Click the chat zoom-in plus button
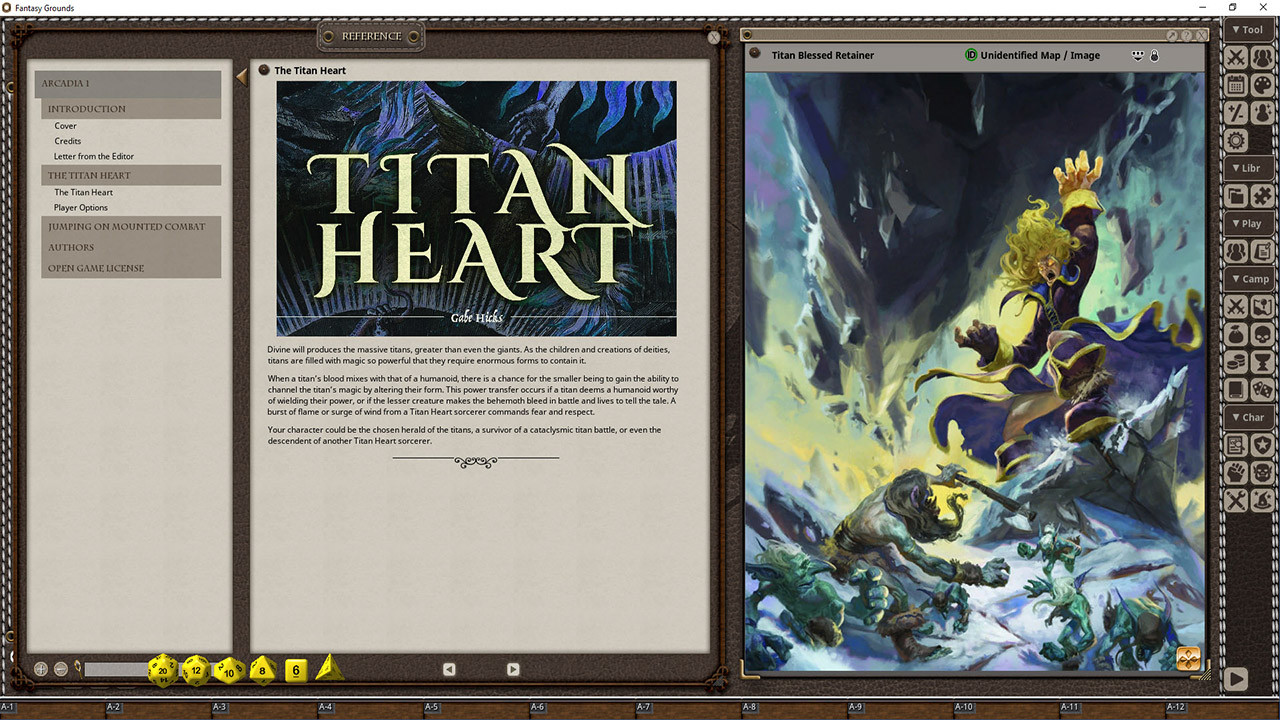 coord(41,669)
